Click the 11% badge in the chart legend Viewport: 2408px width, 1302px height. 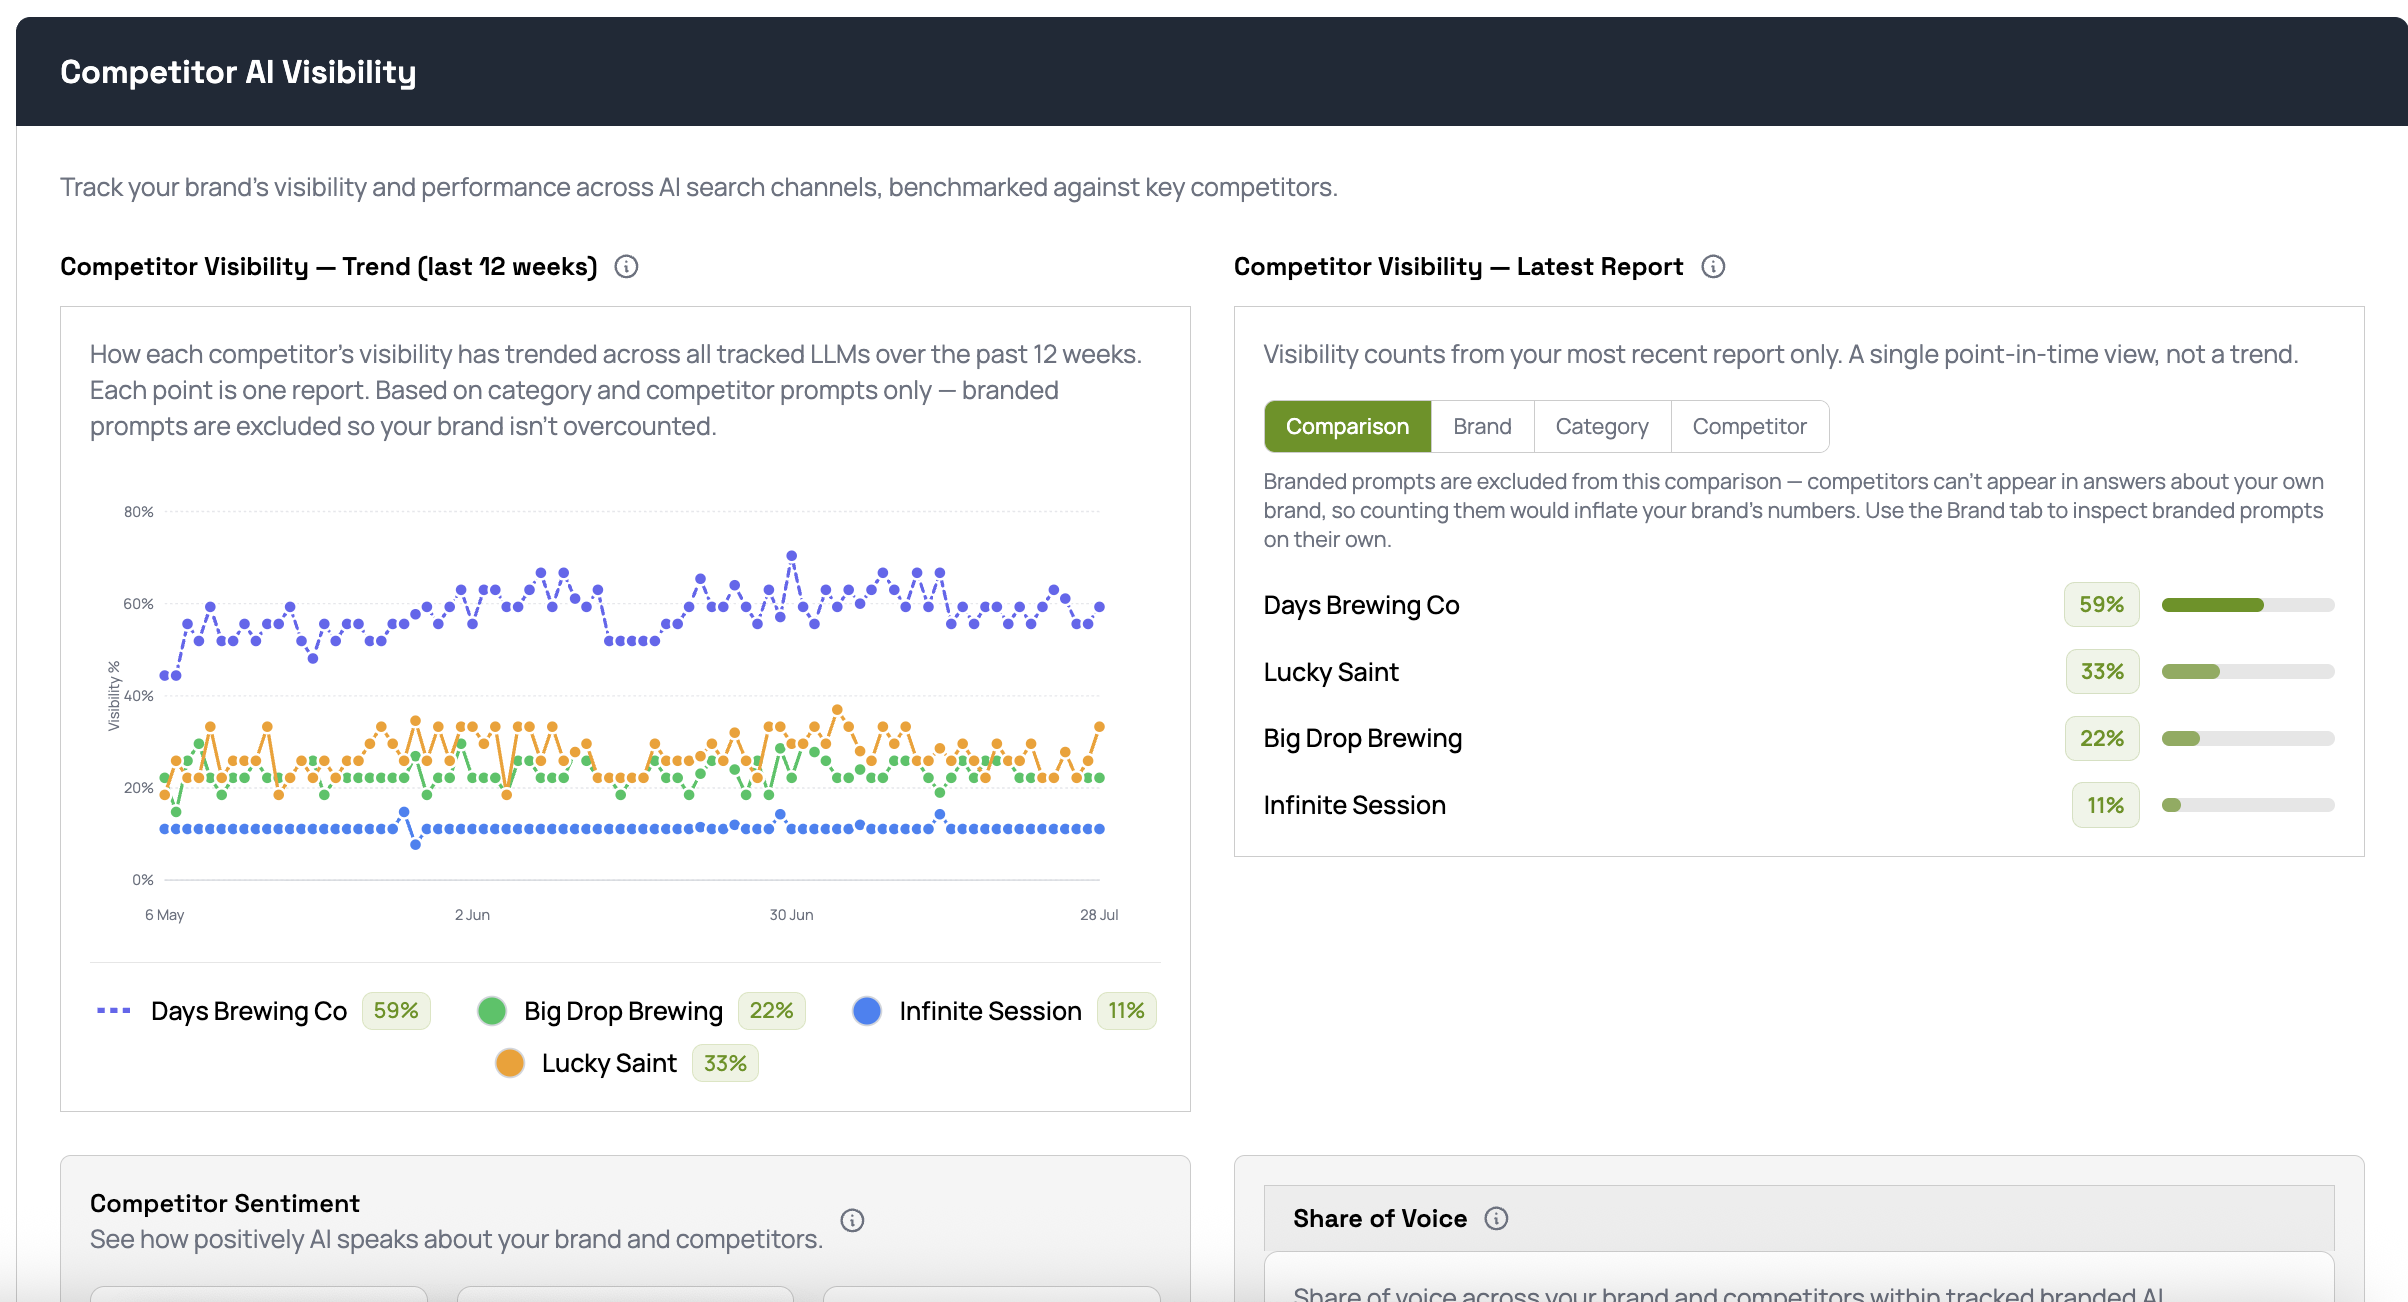pyautogui.click(x=1127, y=1011)
